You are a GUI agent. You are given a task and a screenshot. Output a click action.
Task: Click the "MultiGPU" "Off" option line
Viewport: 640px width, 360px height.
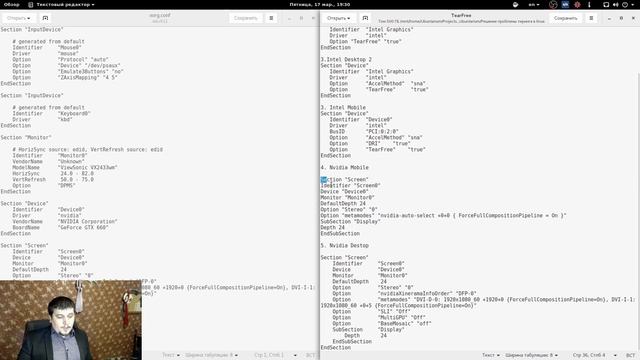tap(379, 318)
